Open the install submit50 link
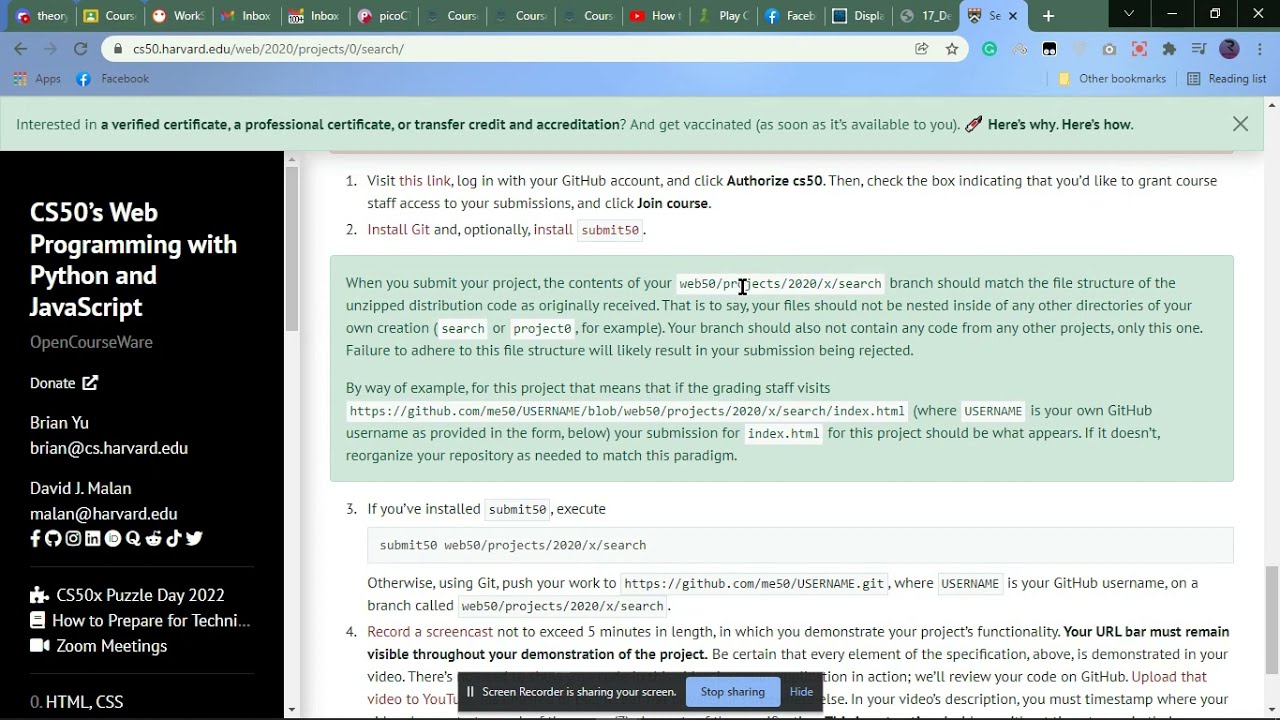 click(588, 229)
